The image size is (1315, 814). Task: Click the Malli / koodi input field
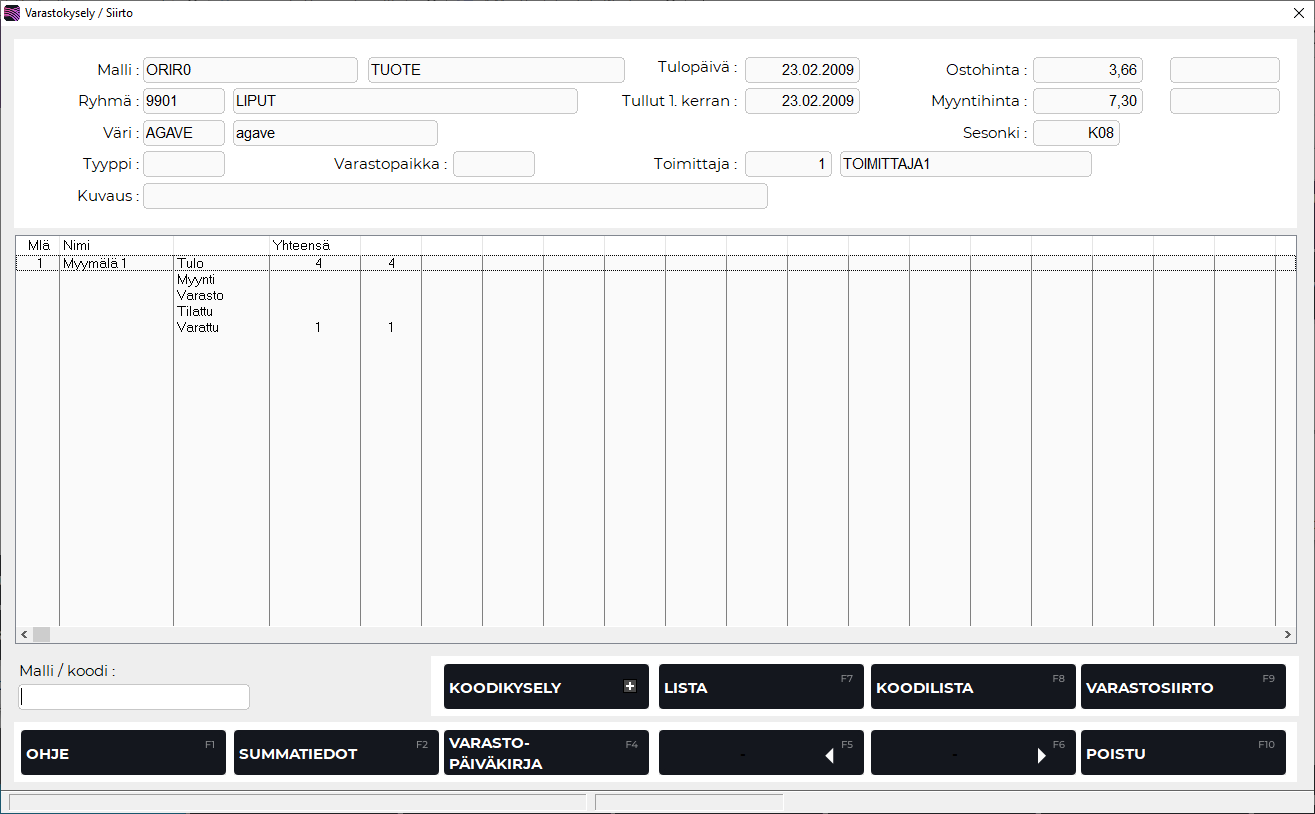[x=135, y=697]
